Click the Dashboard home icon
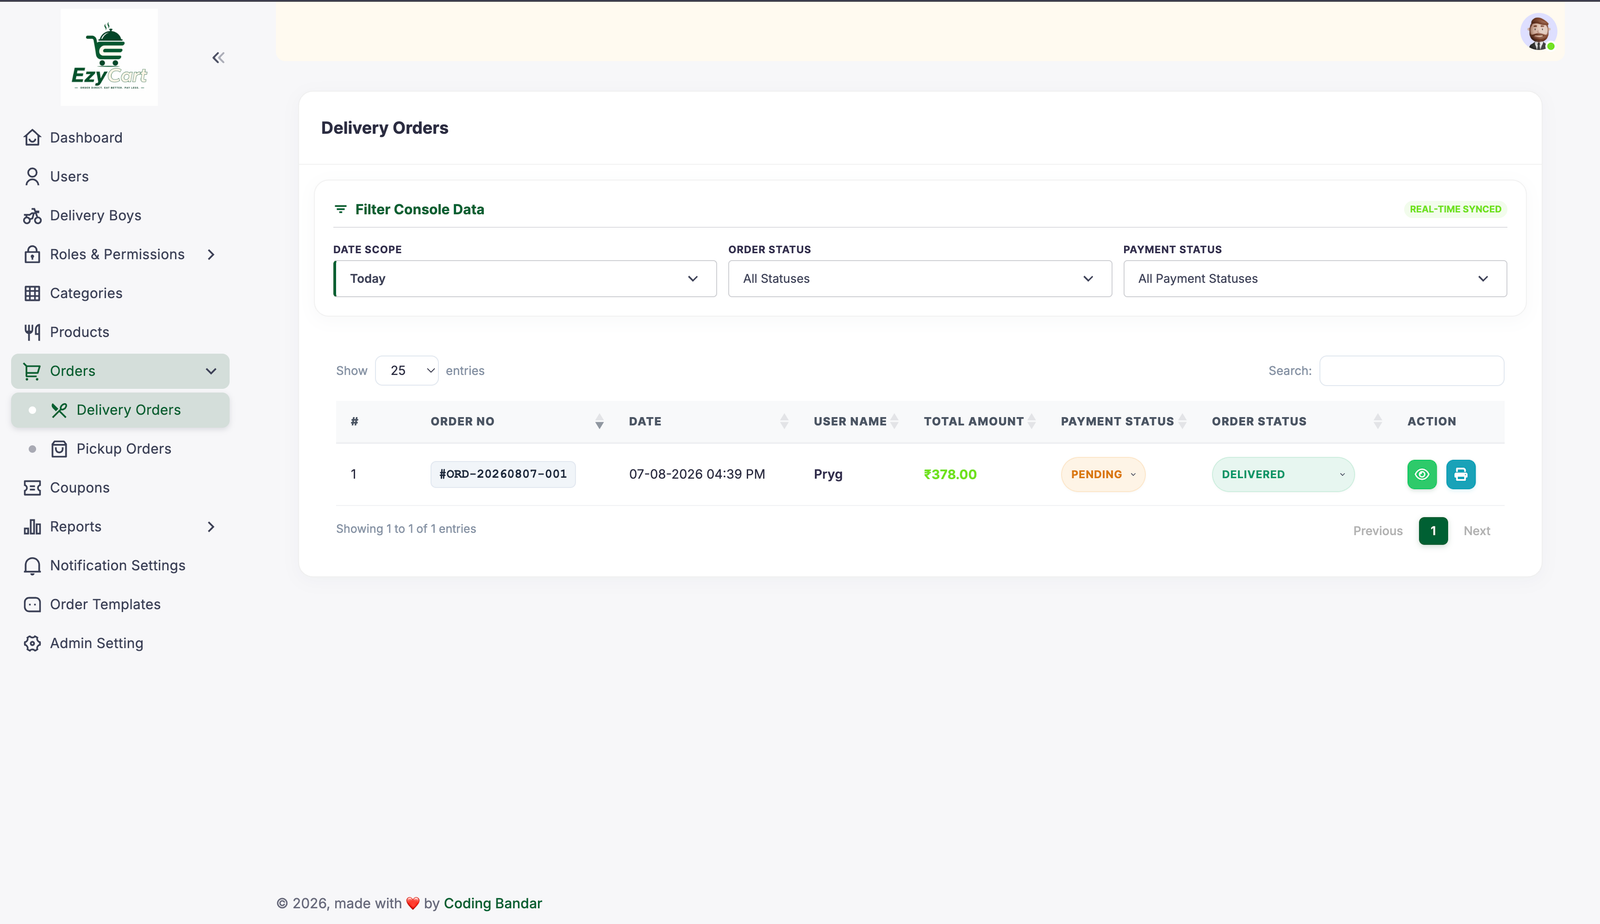The width and height of the screenshot is (1600, 924). (32, 138)
